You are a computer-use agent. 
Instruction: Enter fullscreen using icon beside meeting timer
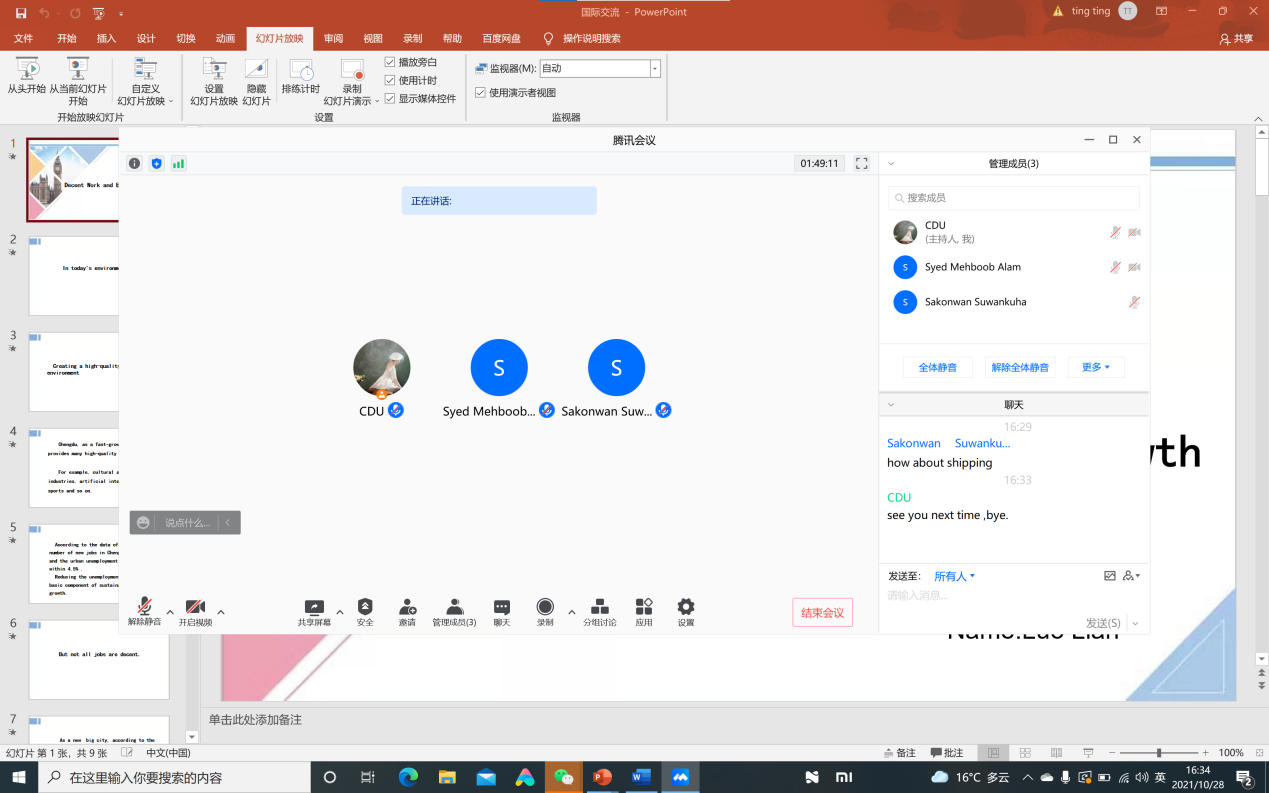[x=861, y=163]
